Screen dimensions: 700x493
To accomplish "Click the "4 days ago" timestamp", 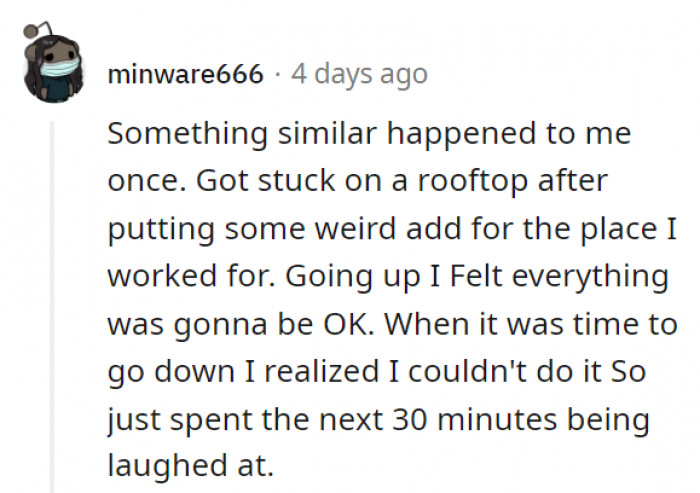I will tap(358, 74).
